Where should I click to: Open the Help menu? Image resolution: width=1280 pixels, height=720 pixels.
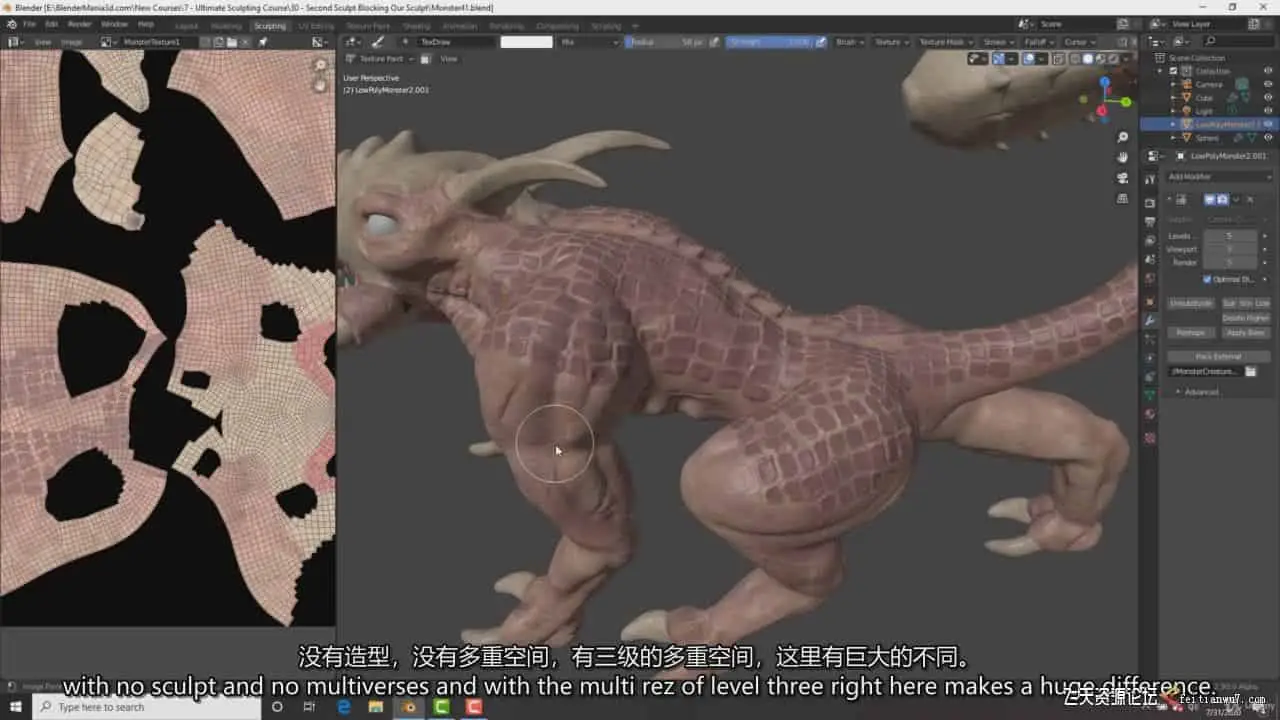(x=146, y=24)
